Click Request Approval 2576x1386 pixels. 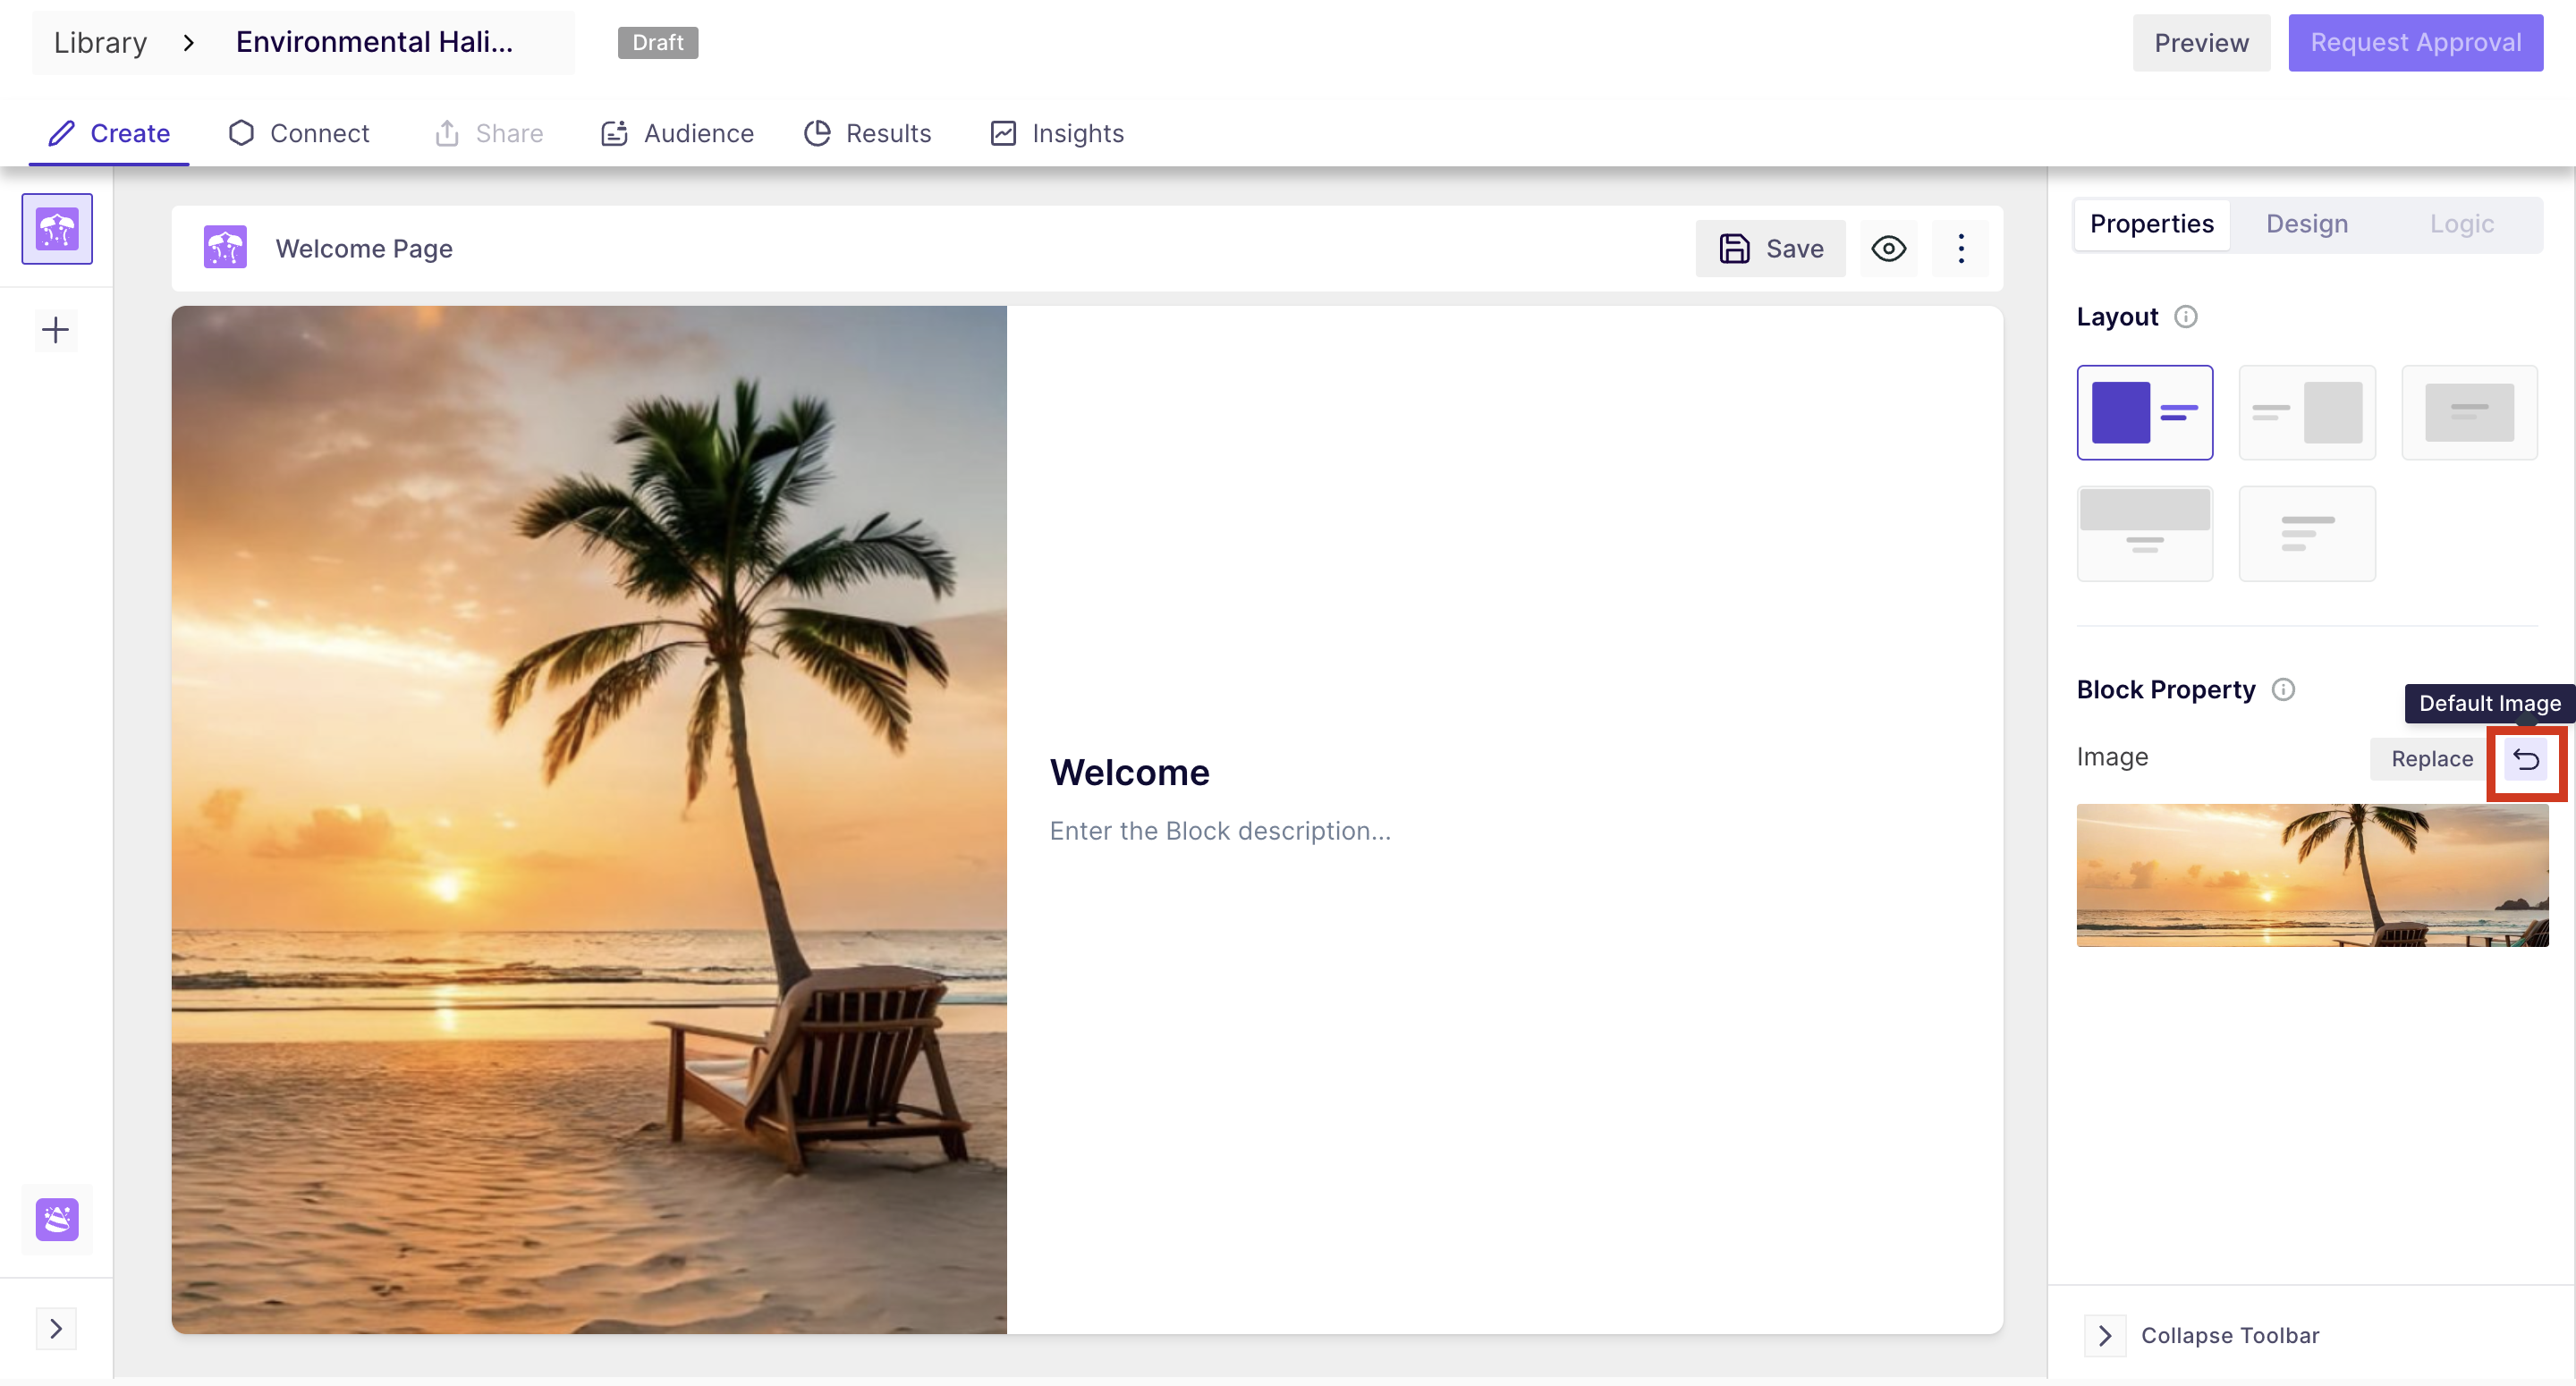pyautogui.click(x=2415, y=43)
